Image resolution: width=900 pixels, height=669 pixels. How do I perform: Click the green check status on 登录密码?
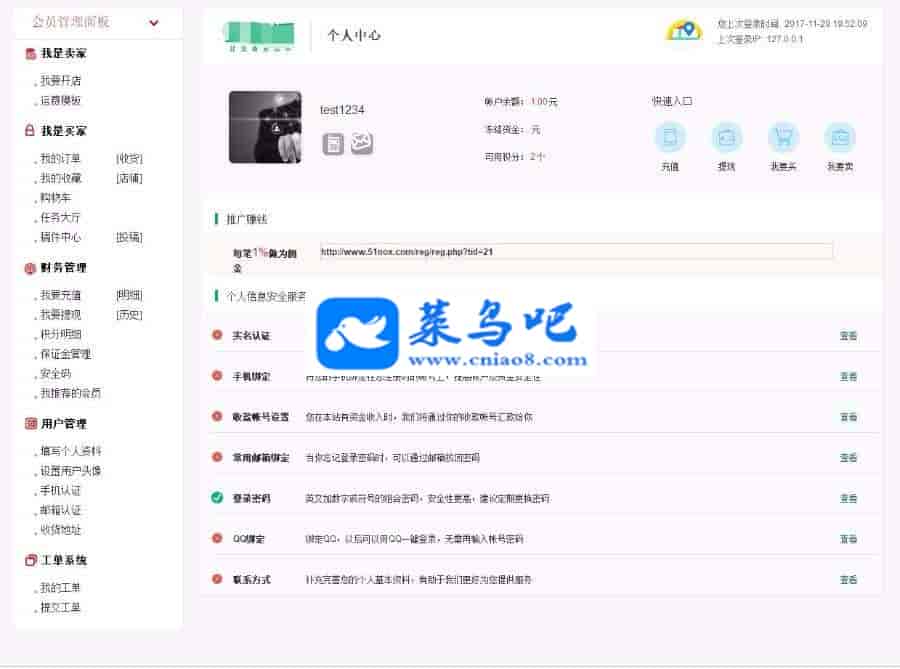point(217,498)
